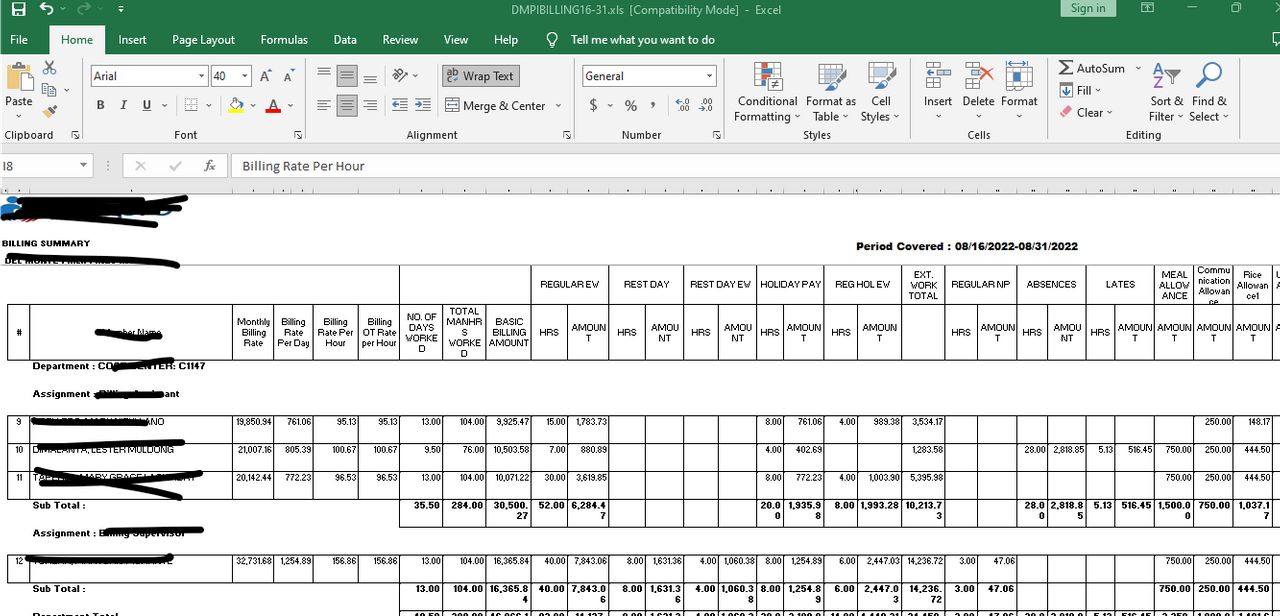The width and height of the screenshot is (1280, 616).
Task: Toggle Bold formatting
Action: point(100,105)
